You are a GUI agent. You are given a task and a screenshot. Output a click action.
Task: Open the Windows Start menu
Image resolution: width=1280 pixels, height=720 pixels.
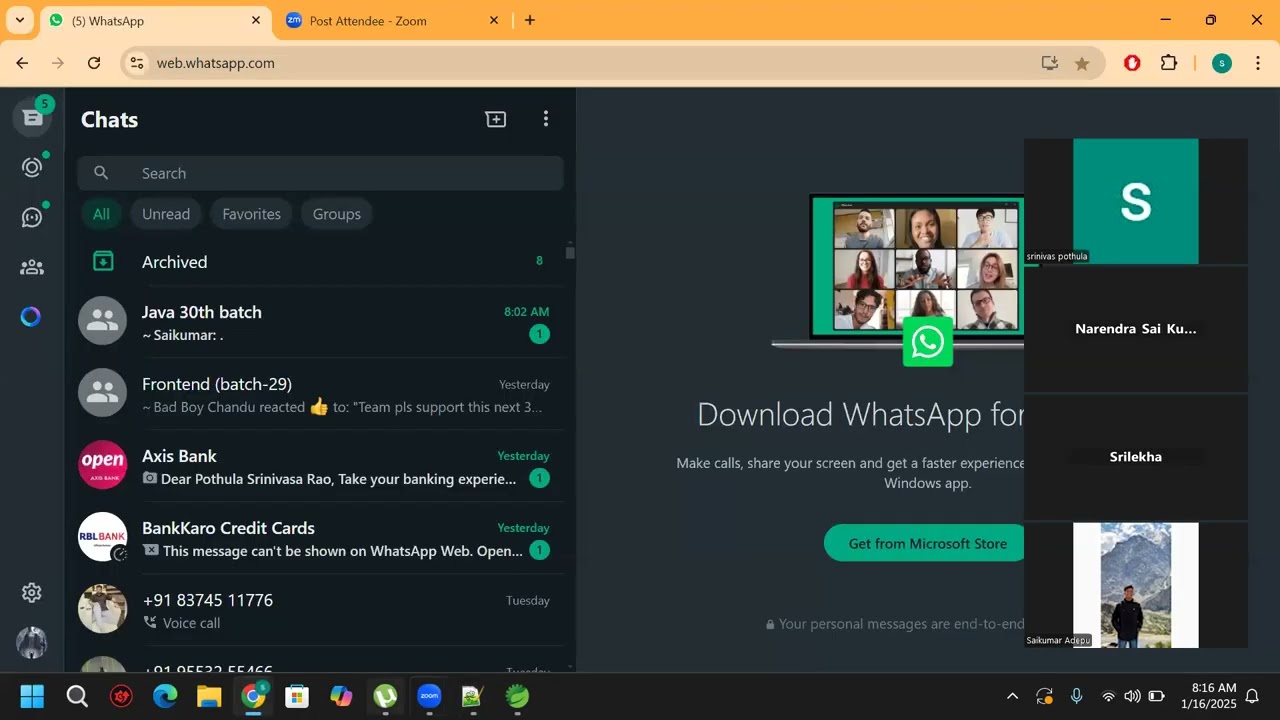[x=32, y=696]
